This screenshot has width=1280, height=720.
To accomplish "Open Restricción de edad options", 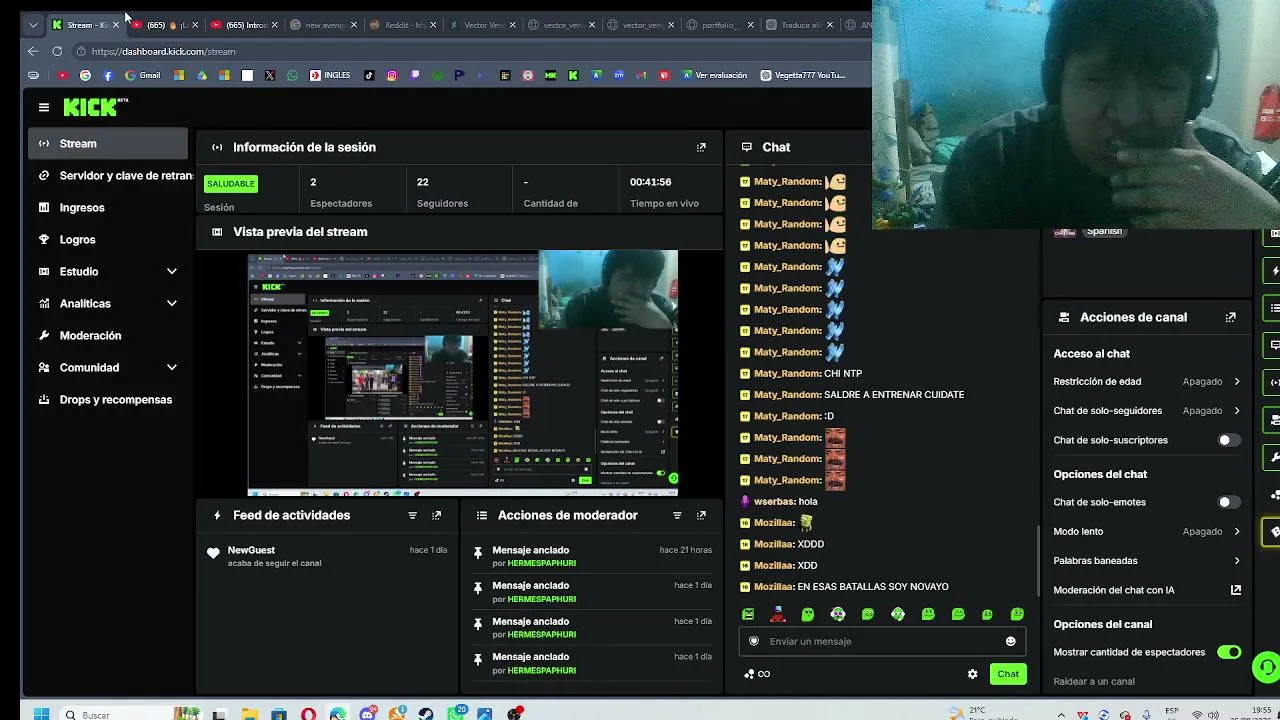I will point(1147,381).
